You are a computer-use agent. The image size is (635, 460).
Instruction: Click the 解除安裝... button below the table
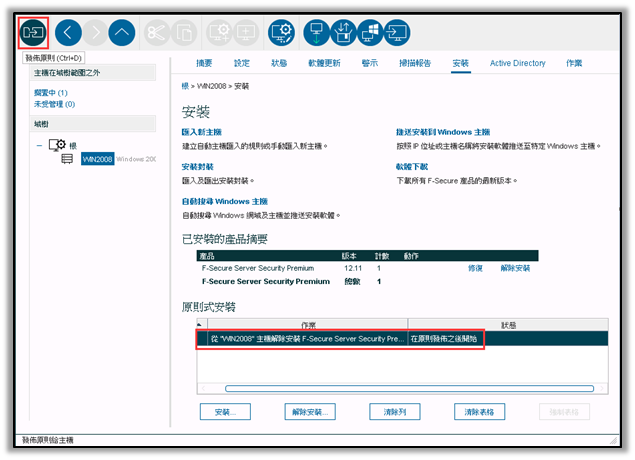[310, 412]
